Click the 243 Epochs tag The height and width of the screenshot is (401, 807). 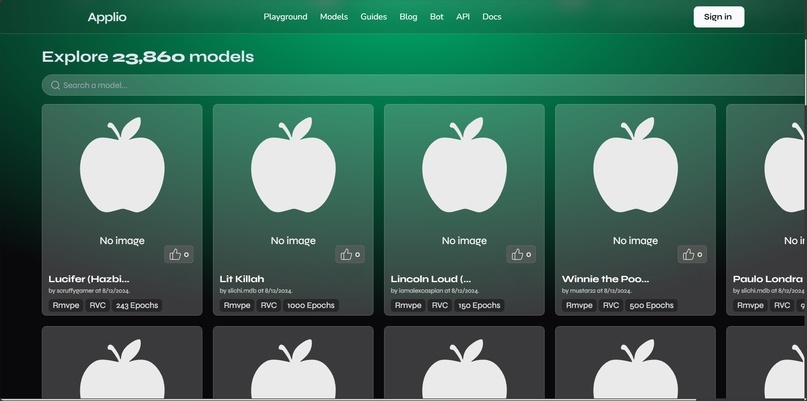(x=137, y=305)
